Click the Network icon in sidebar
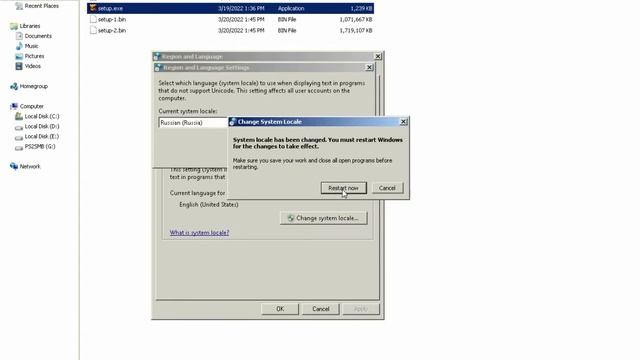This screenshot has width=640, height=360. click(14, 167)
